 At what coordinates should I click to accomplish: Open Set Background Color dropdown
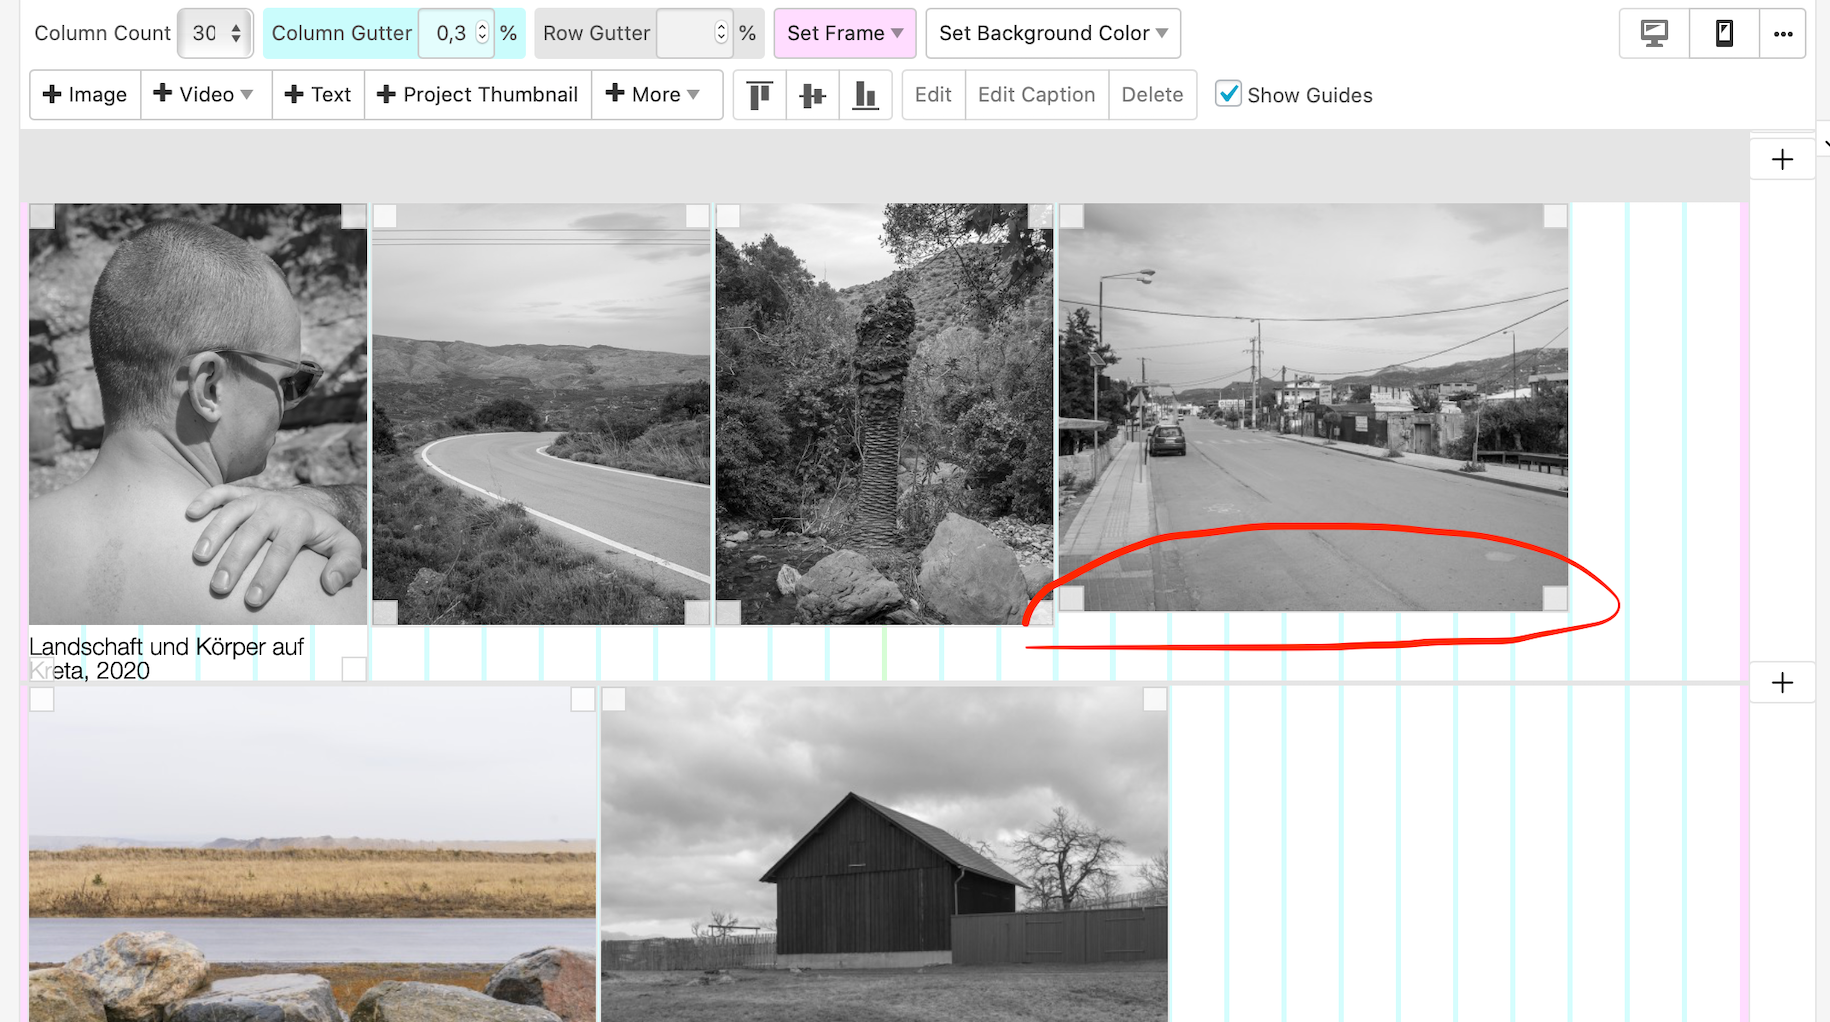point(1052,33)
